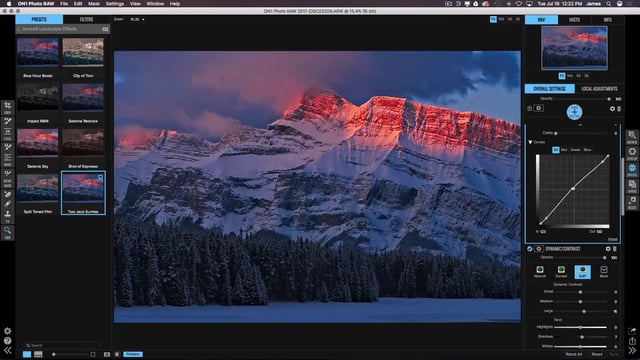Toggle Dynamic Contrast filter enabled checkmark
Viewport: 640px width, 360px height.
point(530,249)
